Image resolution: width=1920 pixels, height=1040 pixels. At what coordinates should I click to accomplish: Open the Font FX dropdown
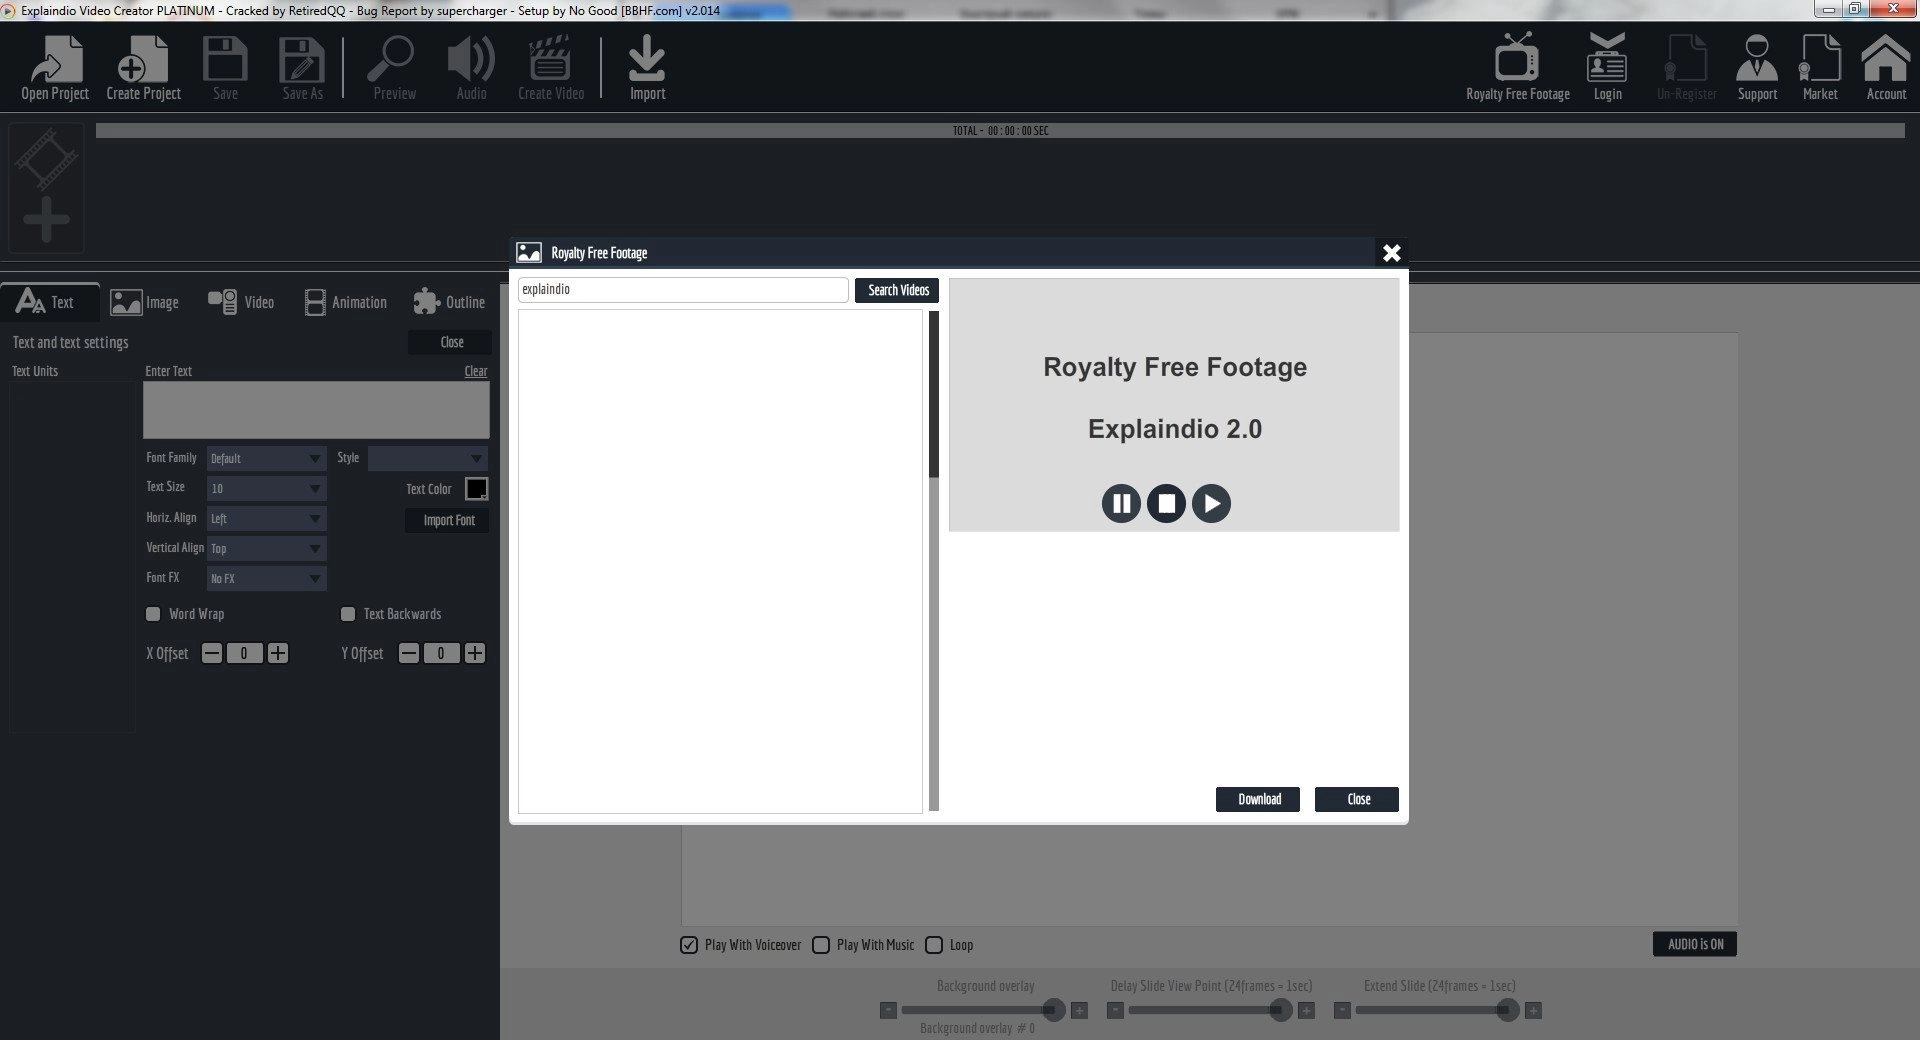point(266,578)
